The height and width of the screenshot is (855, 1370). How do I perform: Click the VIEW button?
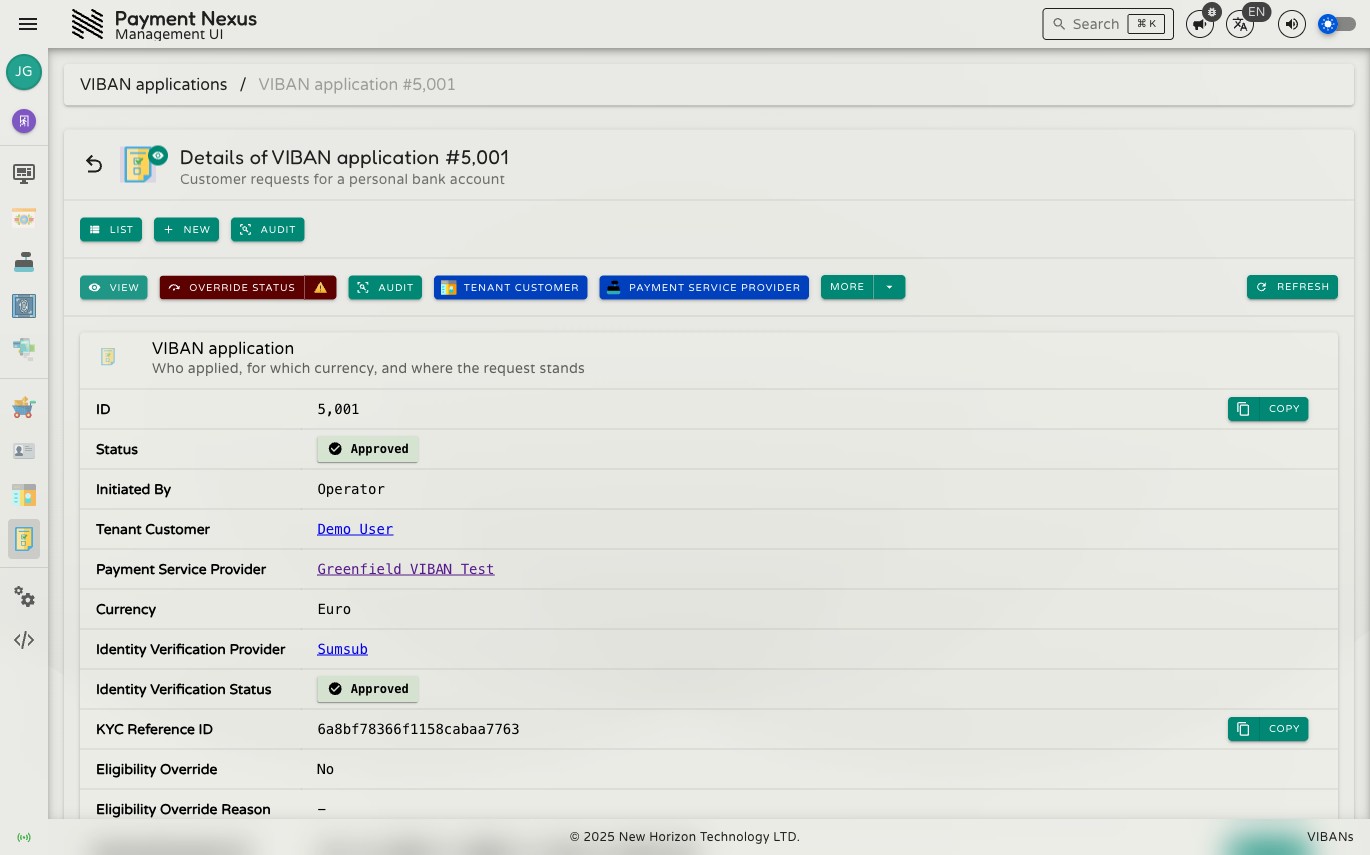tap(114, 287)
